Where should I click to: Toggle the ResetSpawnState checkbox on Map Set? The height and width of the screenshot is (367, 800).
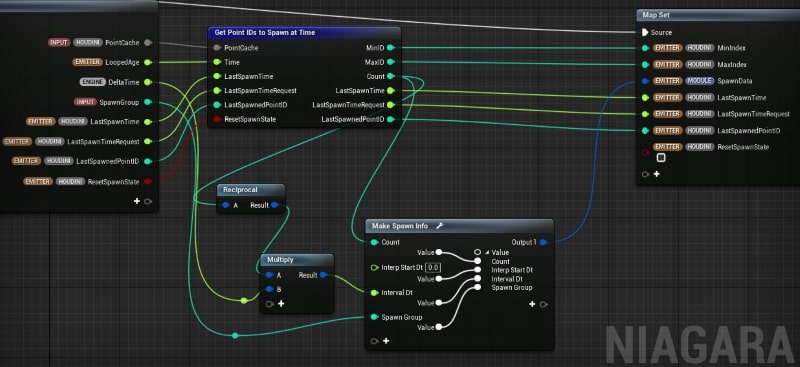point(661,158)
